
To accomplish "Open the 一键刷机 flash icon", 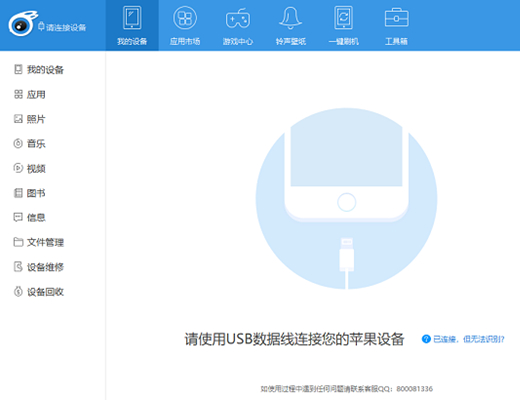I will (344, 18).
